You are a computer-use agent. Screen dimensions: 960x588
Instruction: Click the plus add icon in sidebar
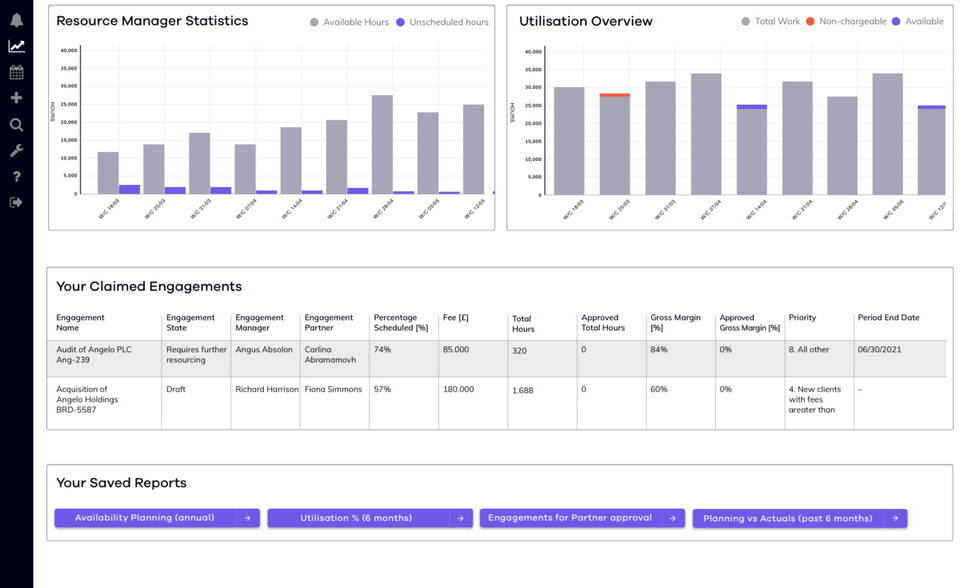click(x=16, y=98)
